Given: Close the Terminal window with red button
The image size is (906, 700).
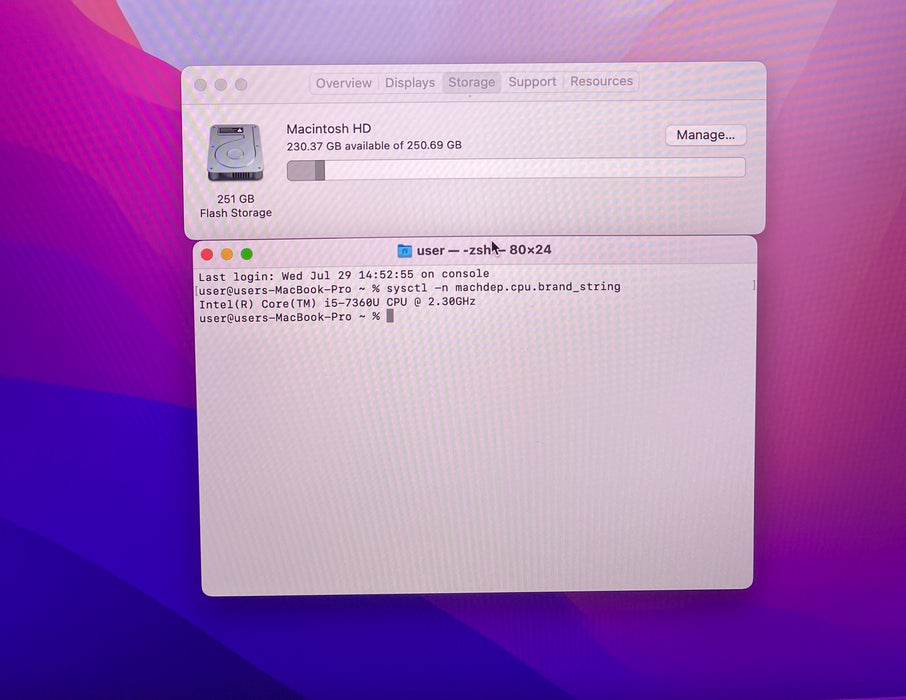Looking at the screenshot, I should click(x=207, y=254).
